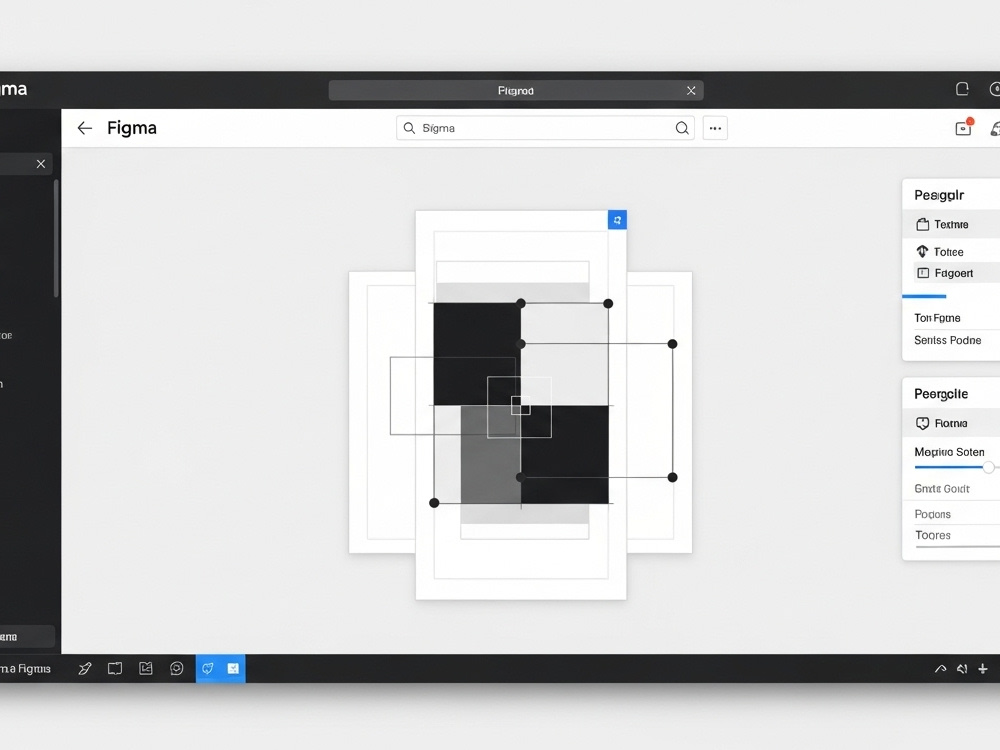
Task: Select the frame tool in bottom toolbar
Action: (x=115, y=668)
